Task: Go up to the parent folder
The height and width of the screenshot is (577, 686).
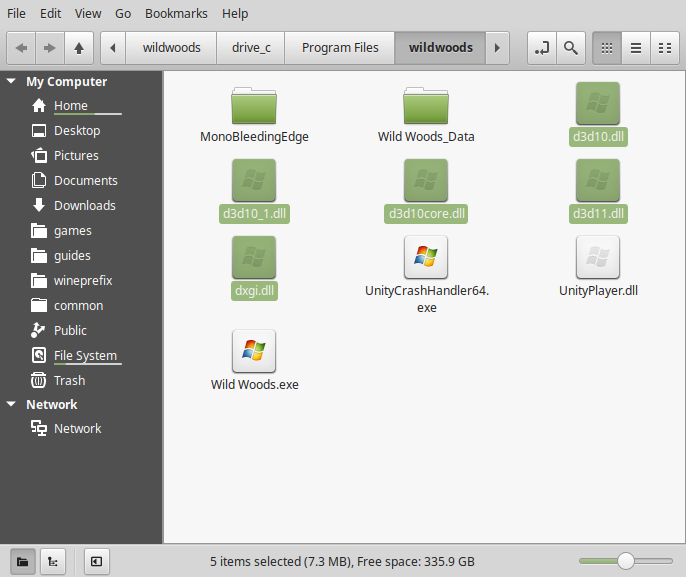Action: (79, 48)
